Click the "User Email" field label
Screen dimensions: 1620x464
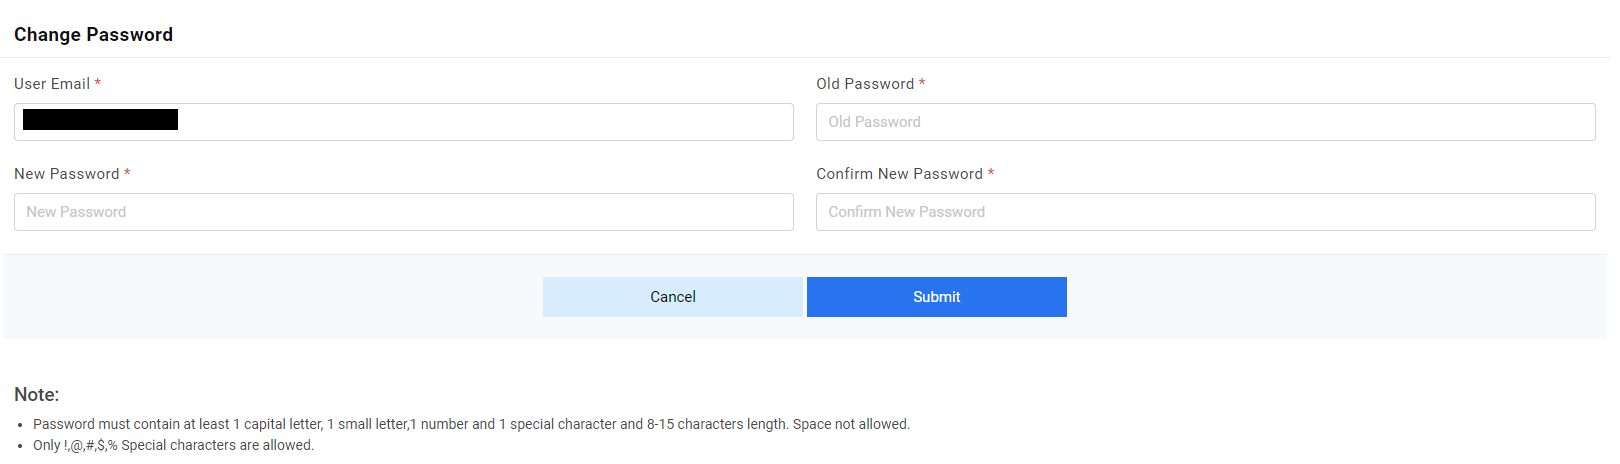click(52, 84)
